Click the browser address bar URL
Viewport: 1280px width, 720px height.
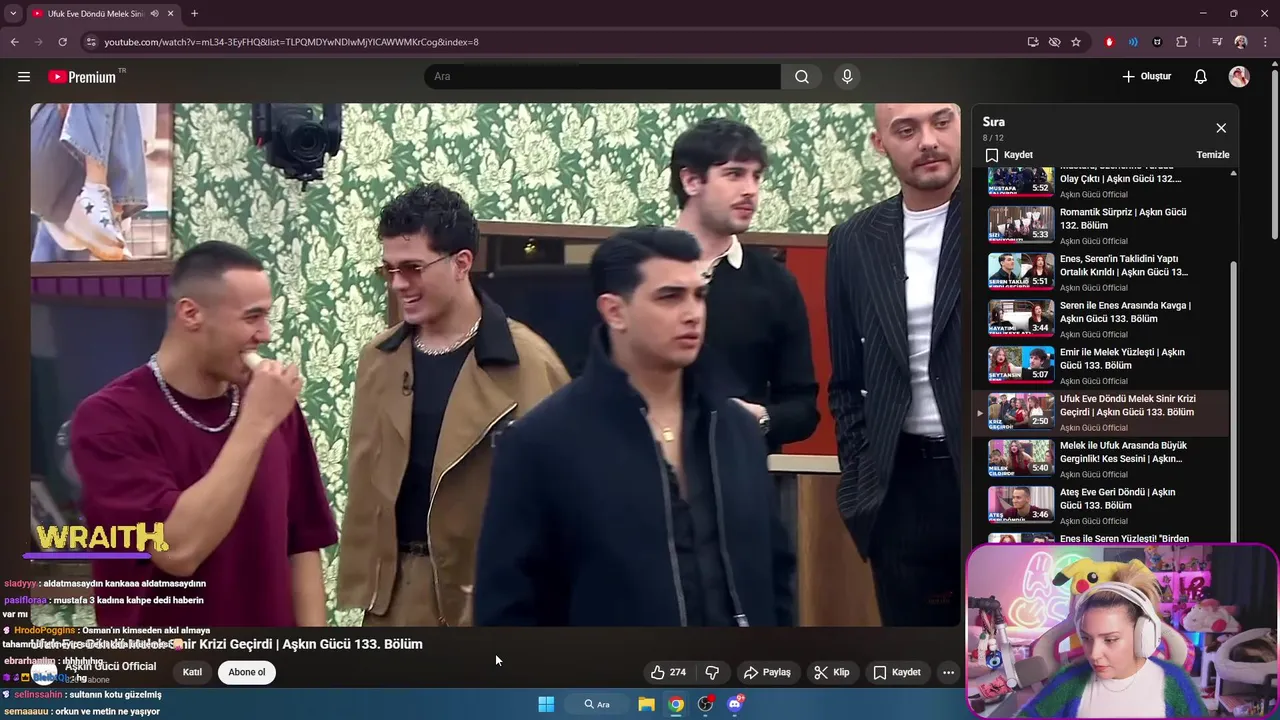[292, 42]
